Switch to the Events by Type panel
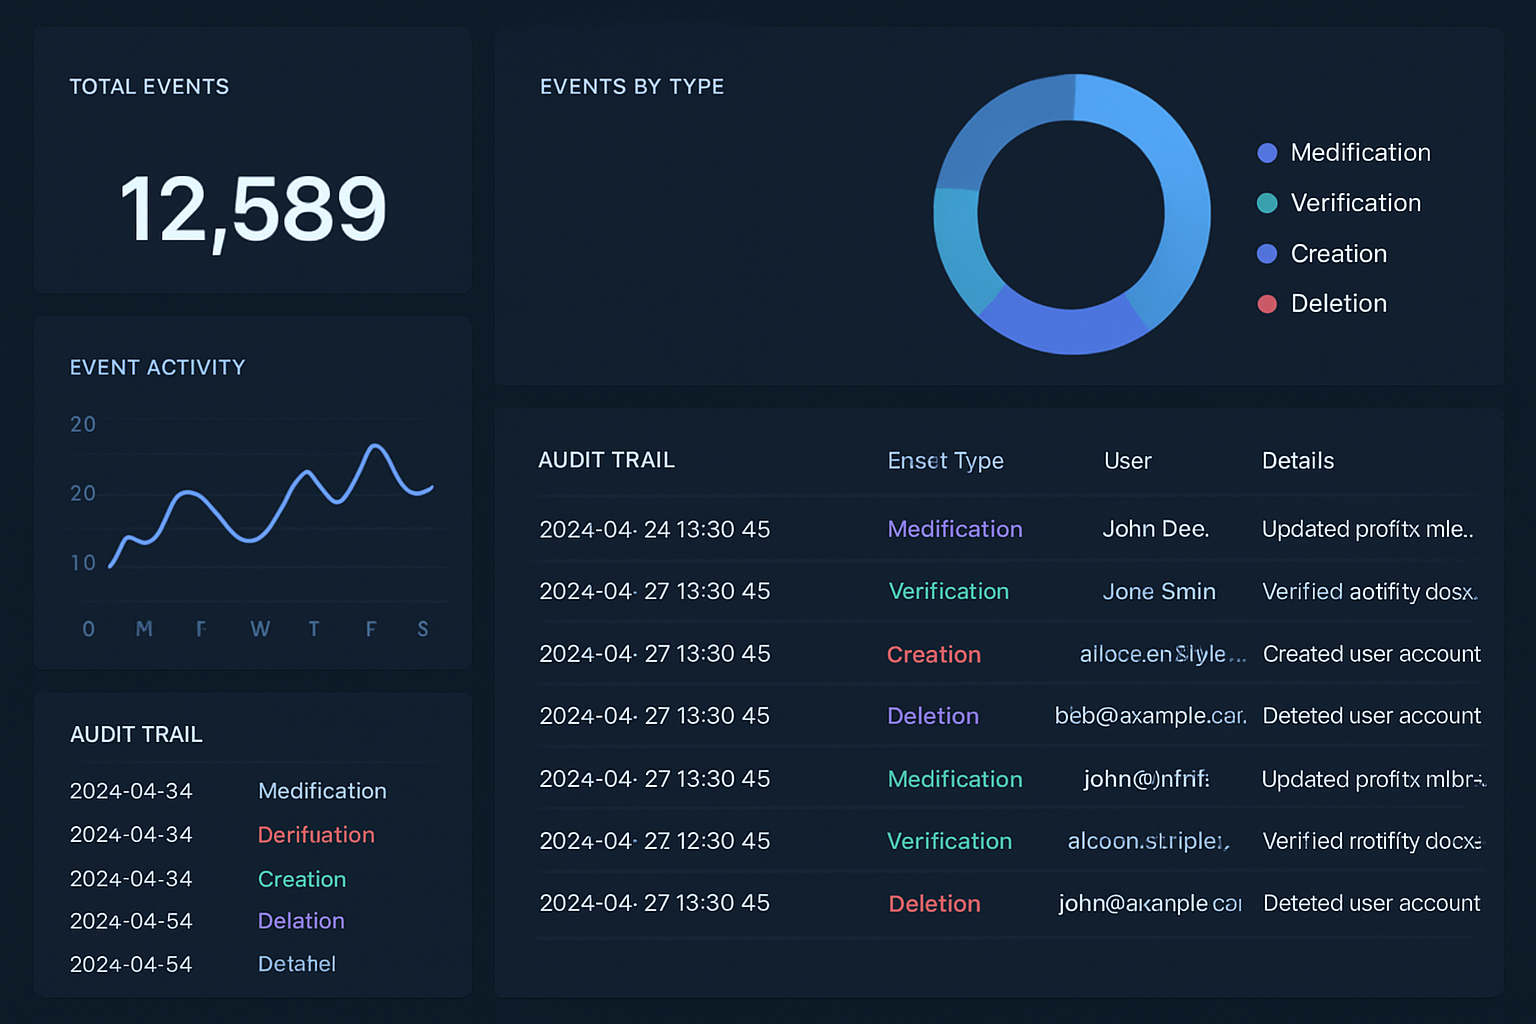This screenshot has height=1024, width=1536. click(631, 86)
